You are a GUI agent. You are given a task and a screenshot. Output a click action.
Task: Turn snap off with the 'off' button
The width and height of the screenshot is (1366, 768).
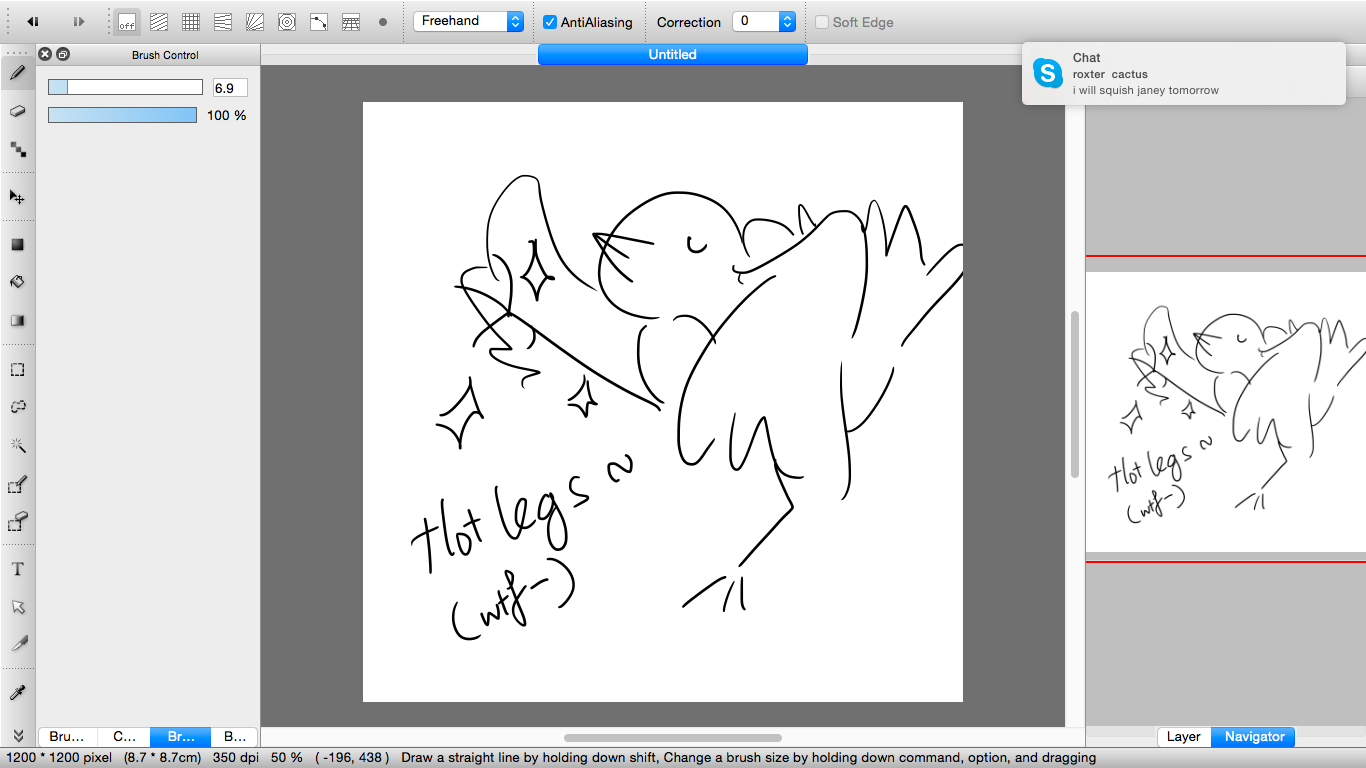tap(127, 21)
